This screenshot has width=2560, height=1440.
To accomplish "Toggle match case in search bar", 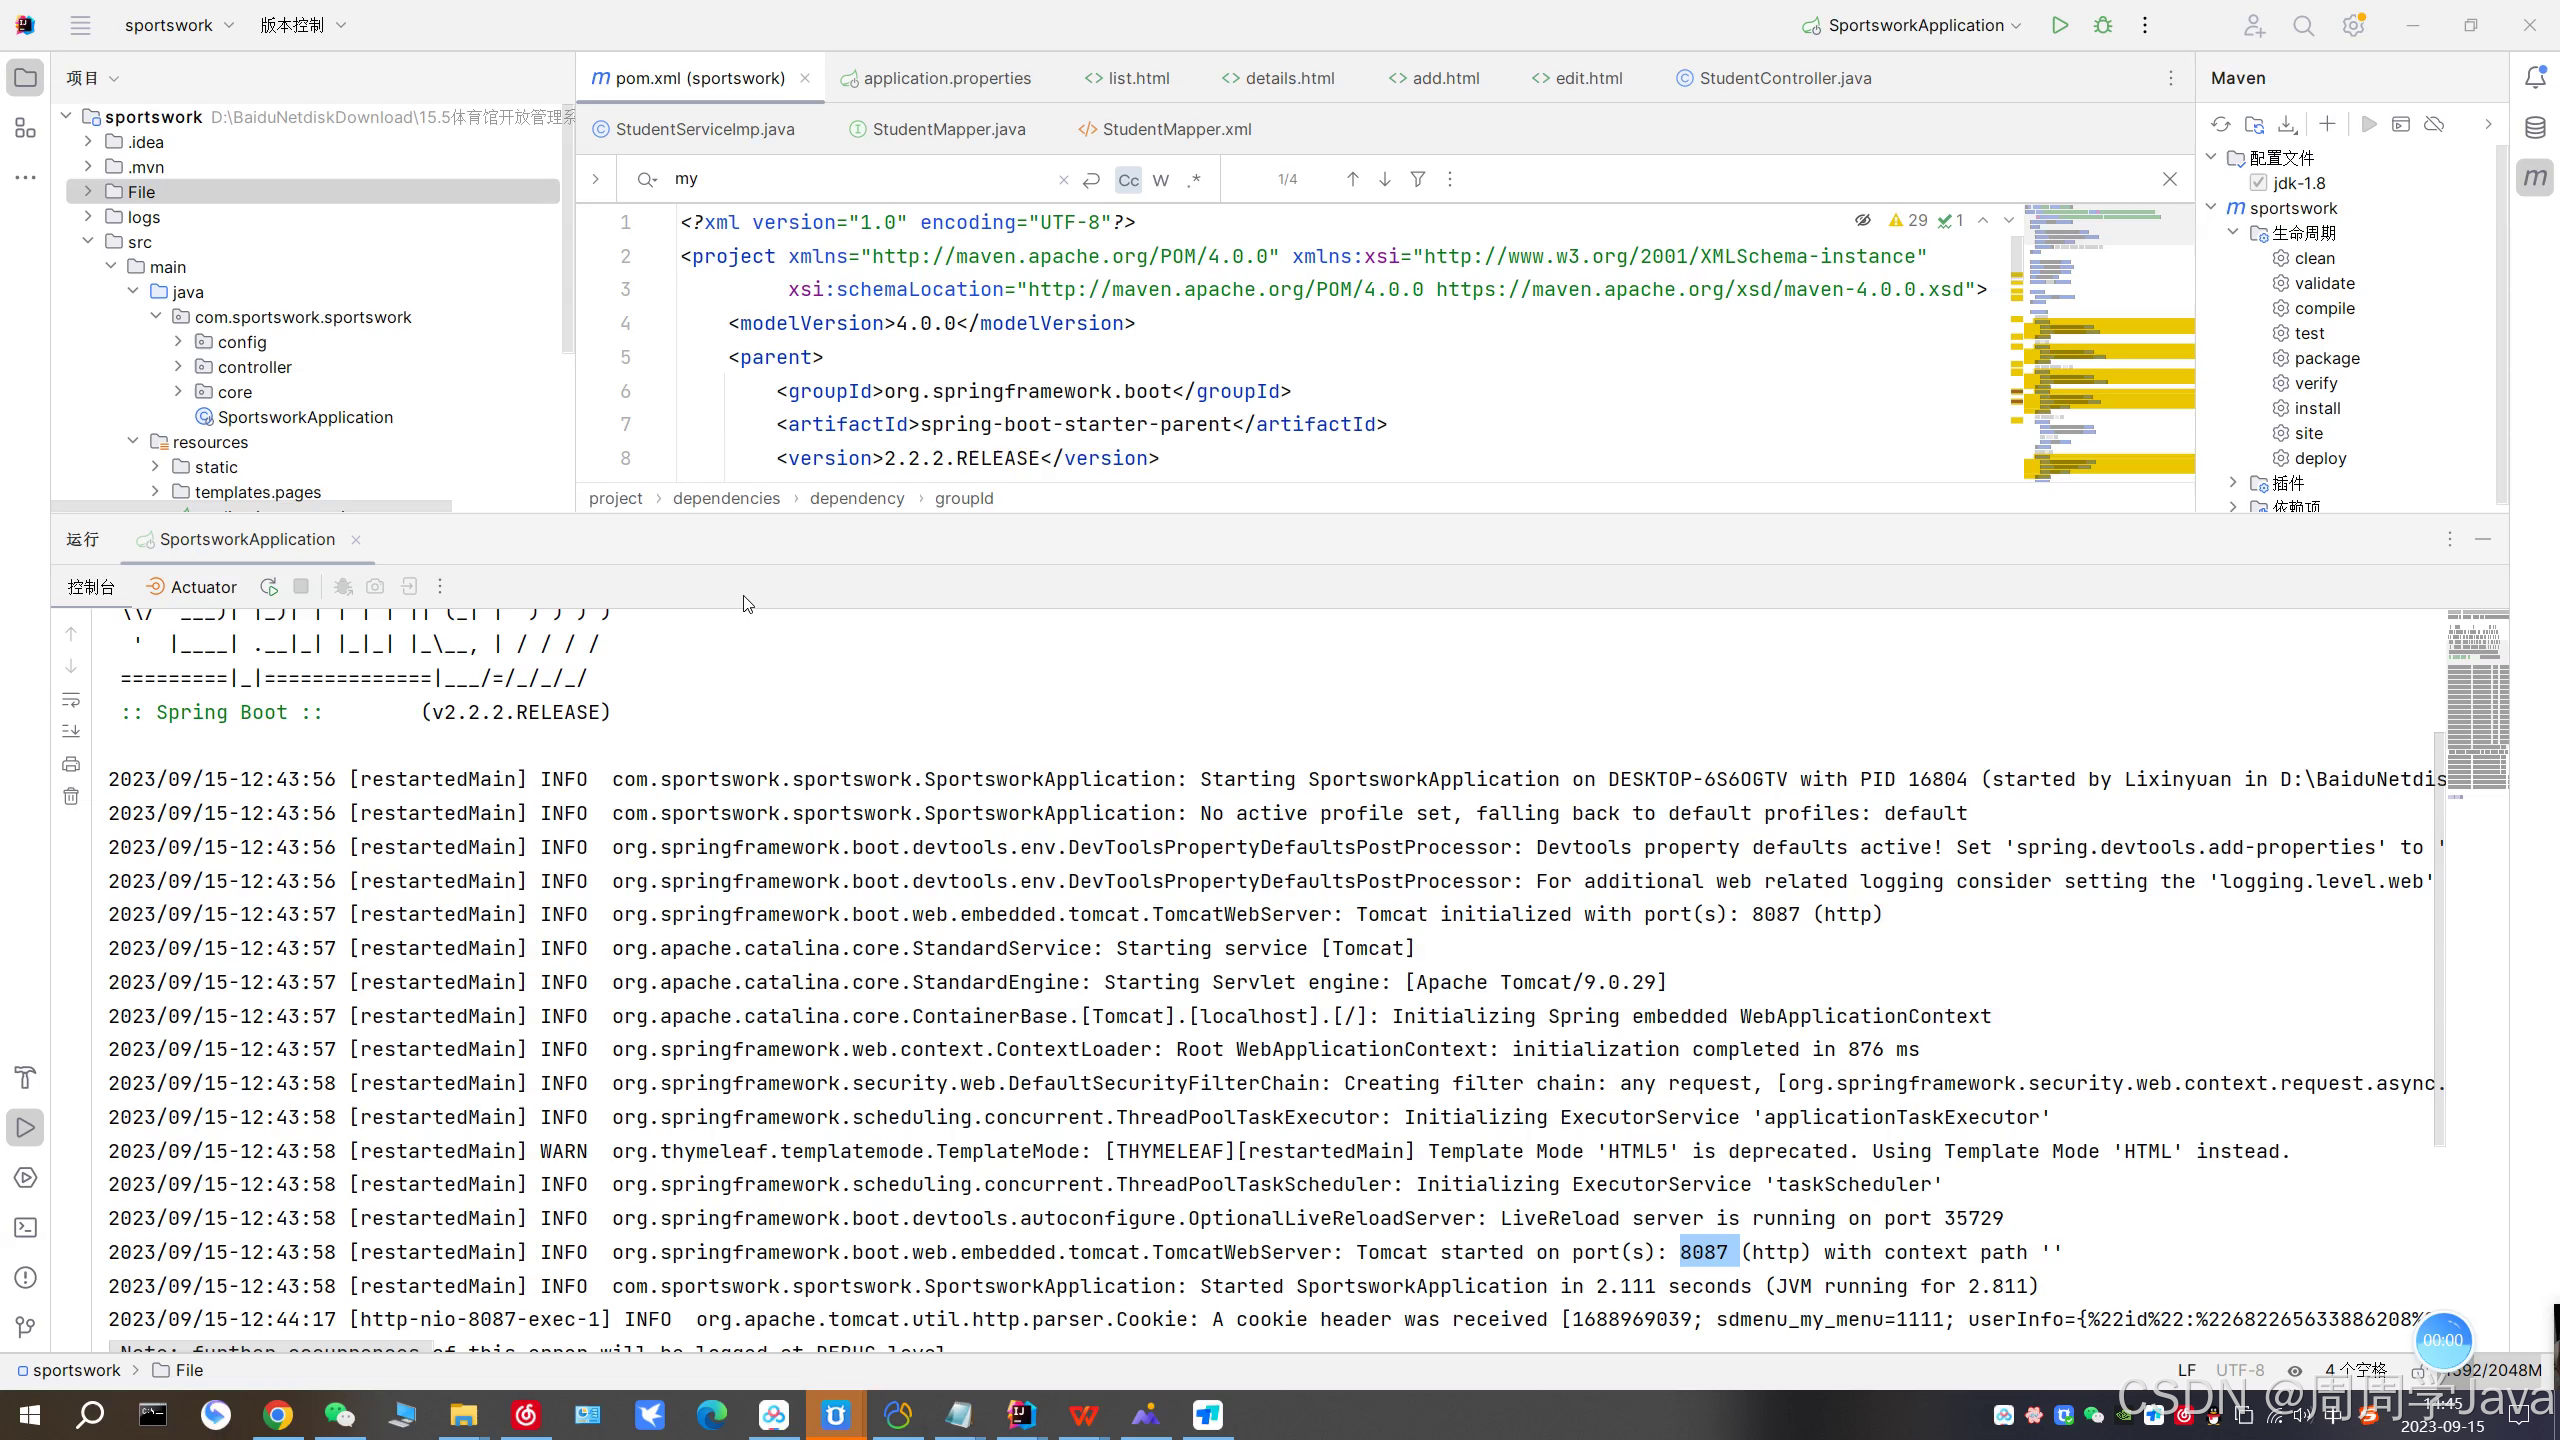I will pyautogui.click(x=1128, y=180).
